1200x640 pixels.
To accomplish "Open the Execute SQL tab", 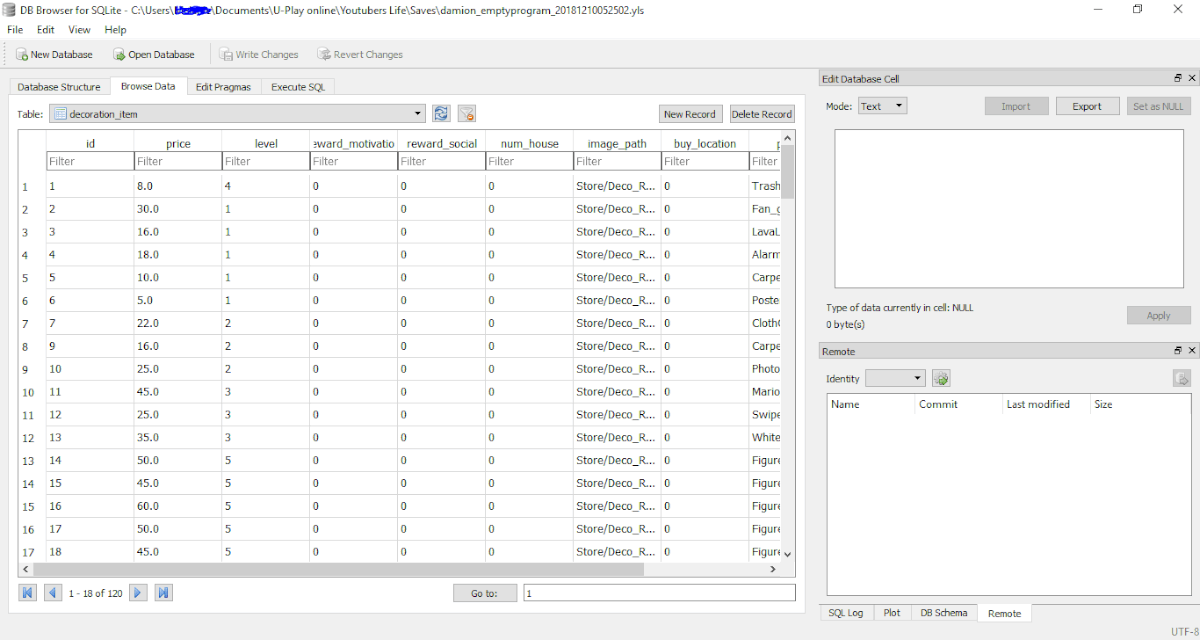I will [x=298, y=87].
